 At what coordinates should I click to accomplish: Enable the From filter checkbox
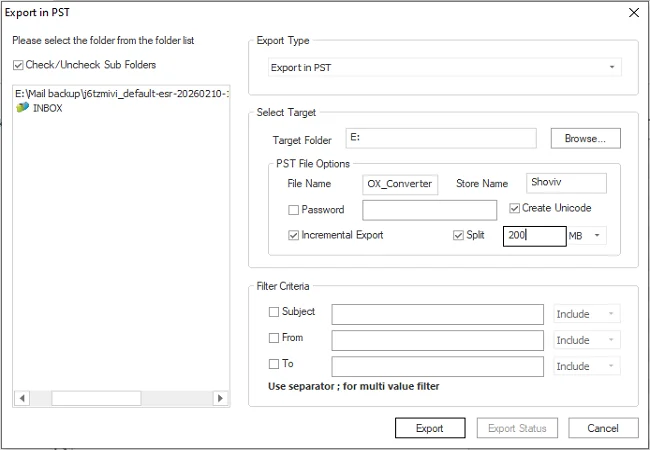[x=274, y=338]
